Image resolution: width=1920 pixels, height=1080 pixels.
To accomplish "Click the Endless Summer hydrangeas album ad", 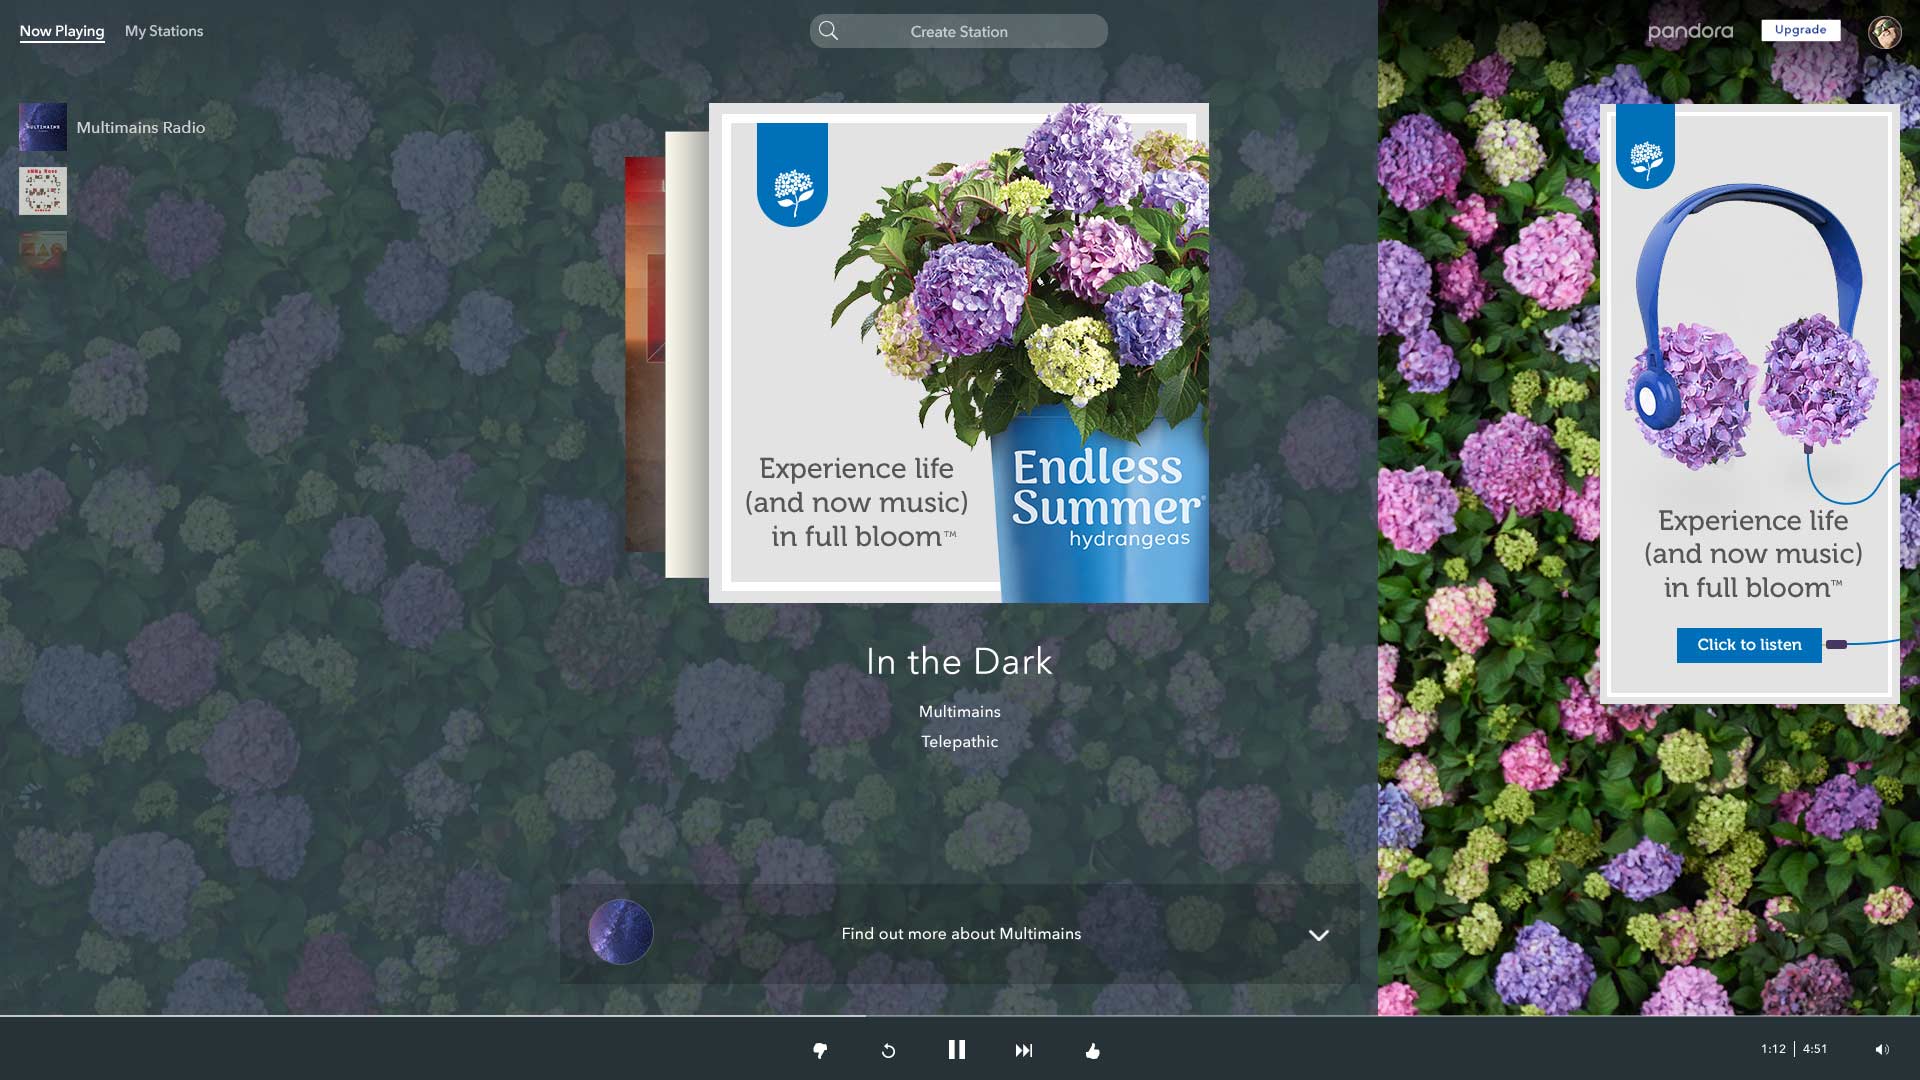I will tap(959, 353).
